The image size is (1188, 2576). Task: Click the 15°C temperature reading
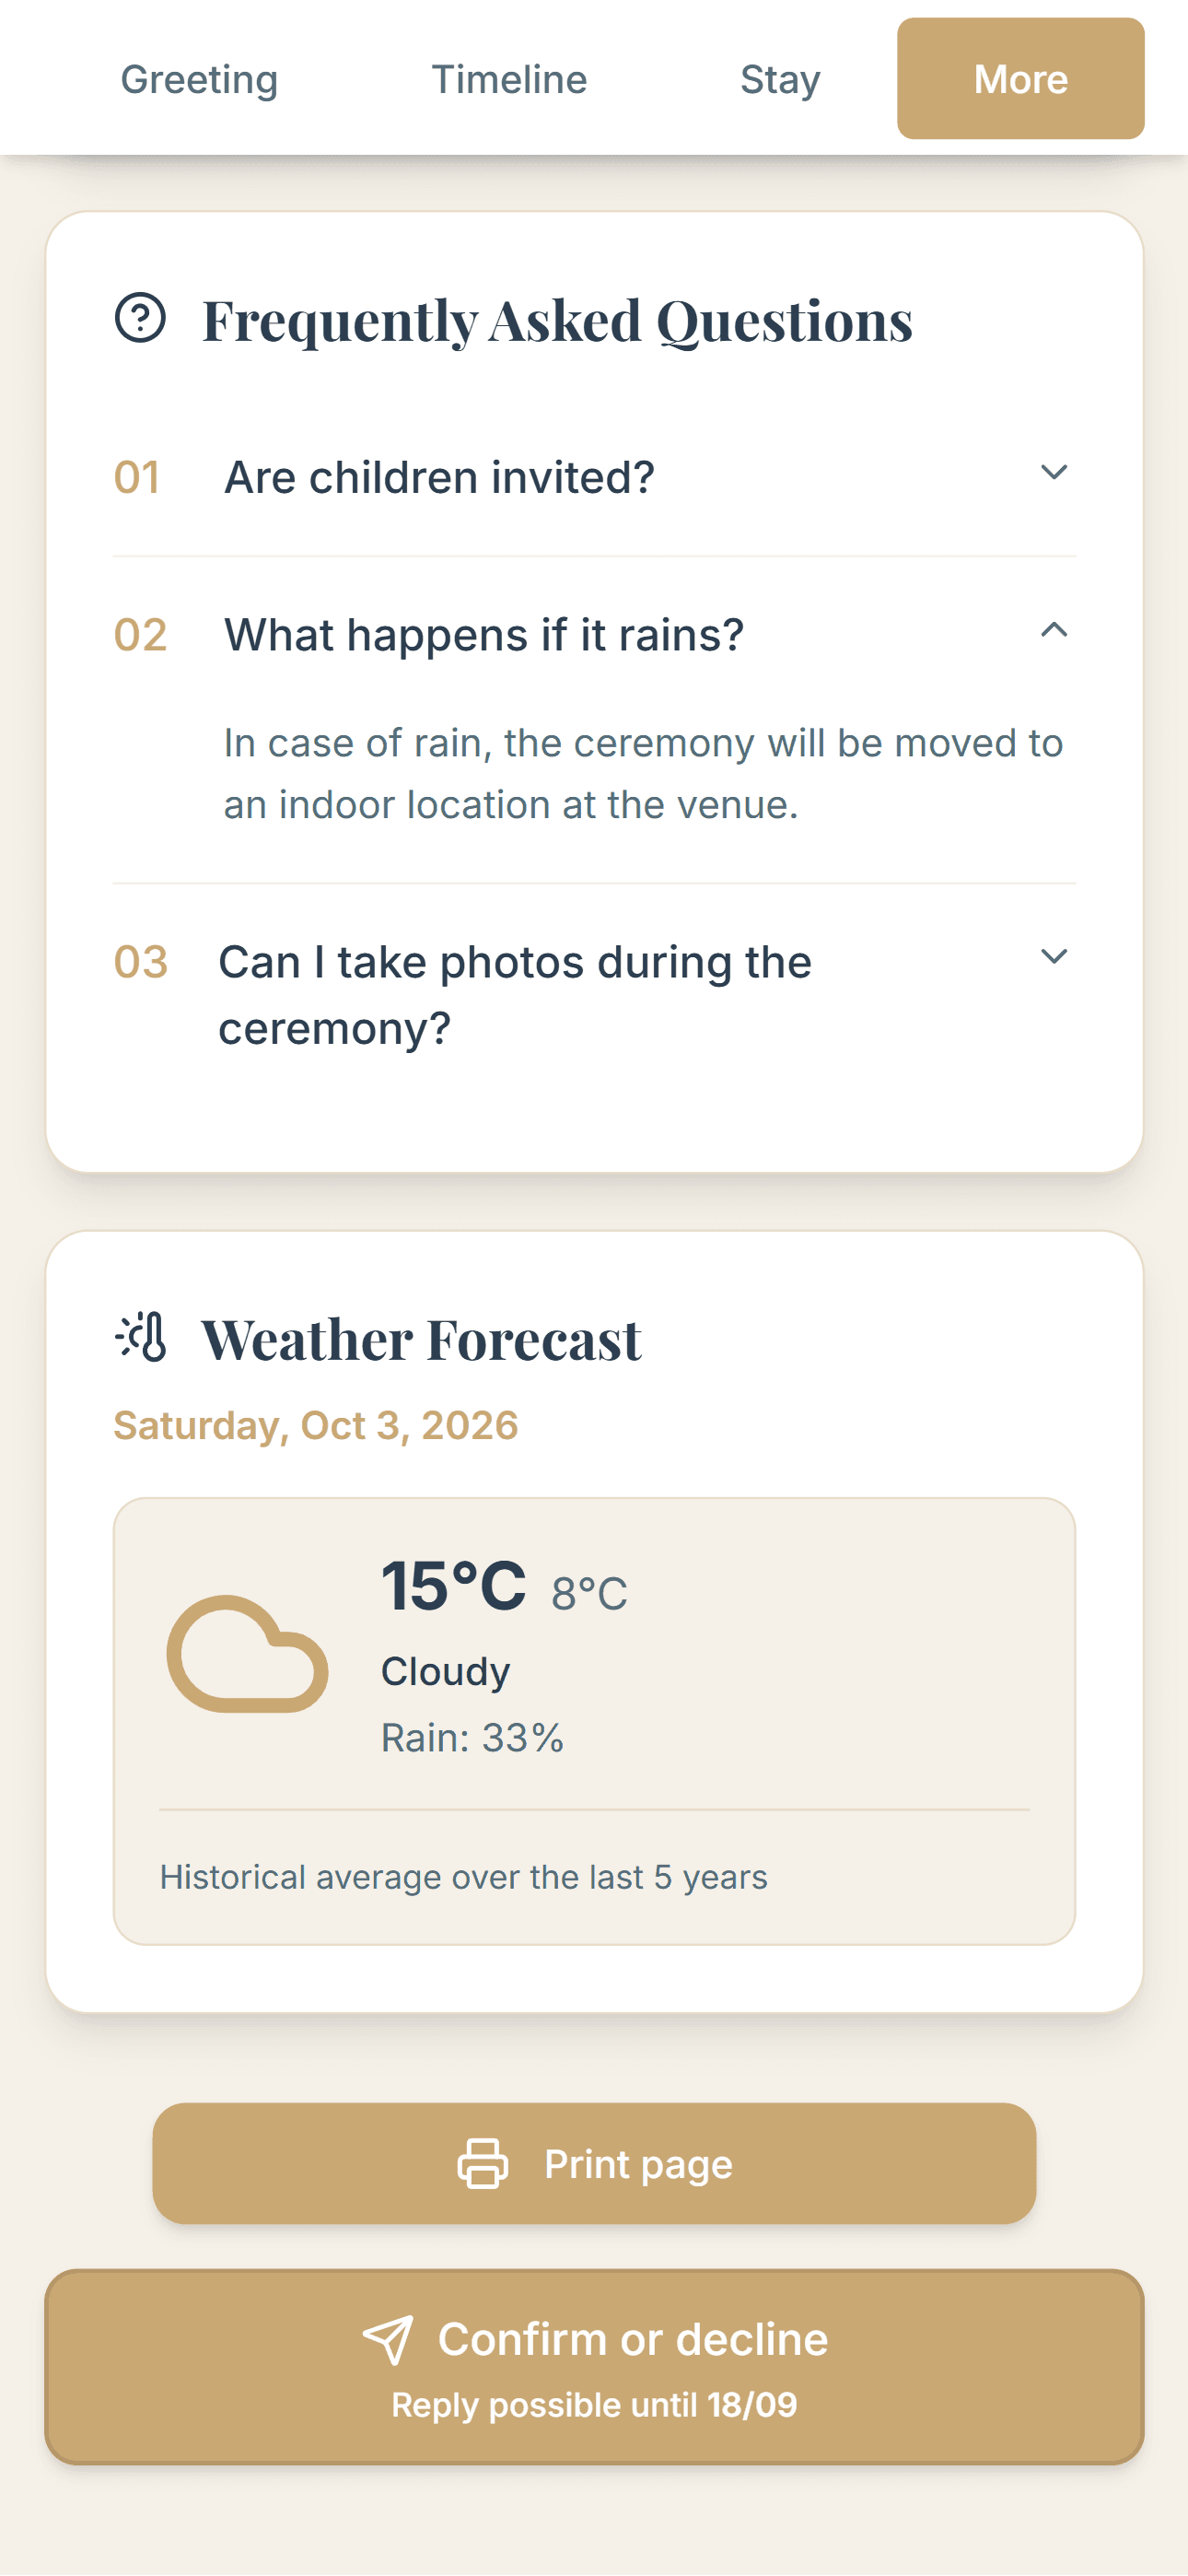tap(453, 1586)
